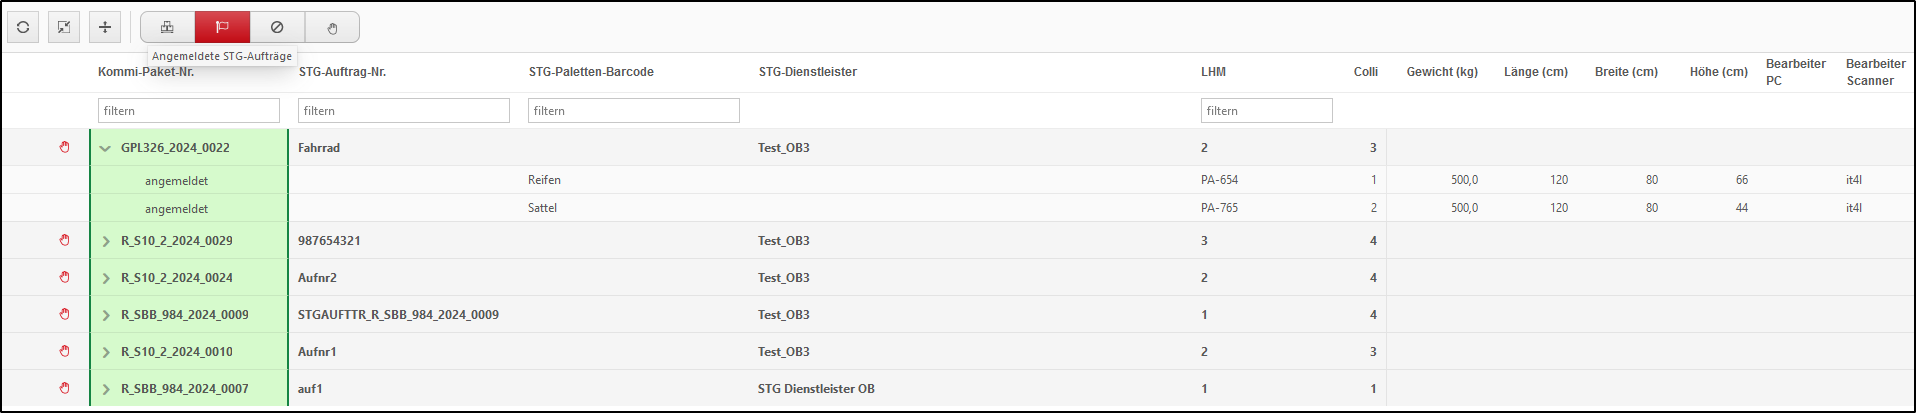
Task: Select the pallet boxes filter button
Action: [x=167, y=27]
